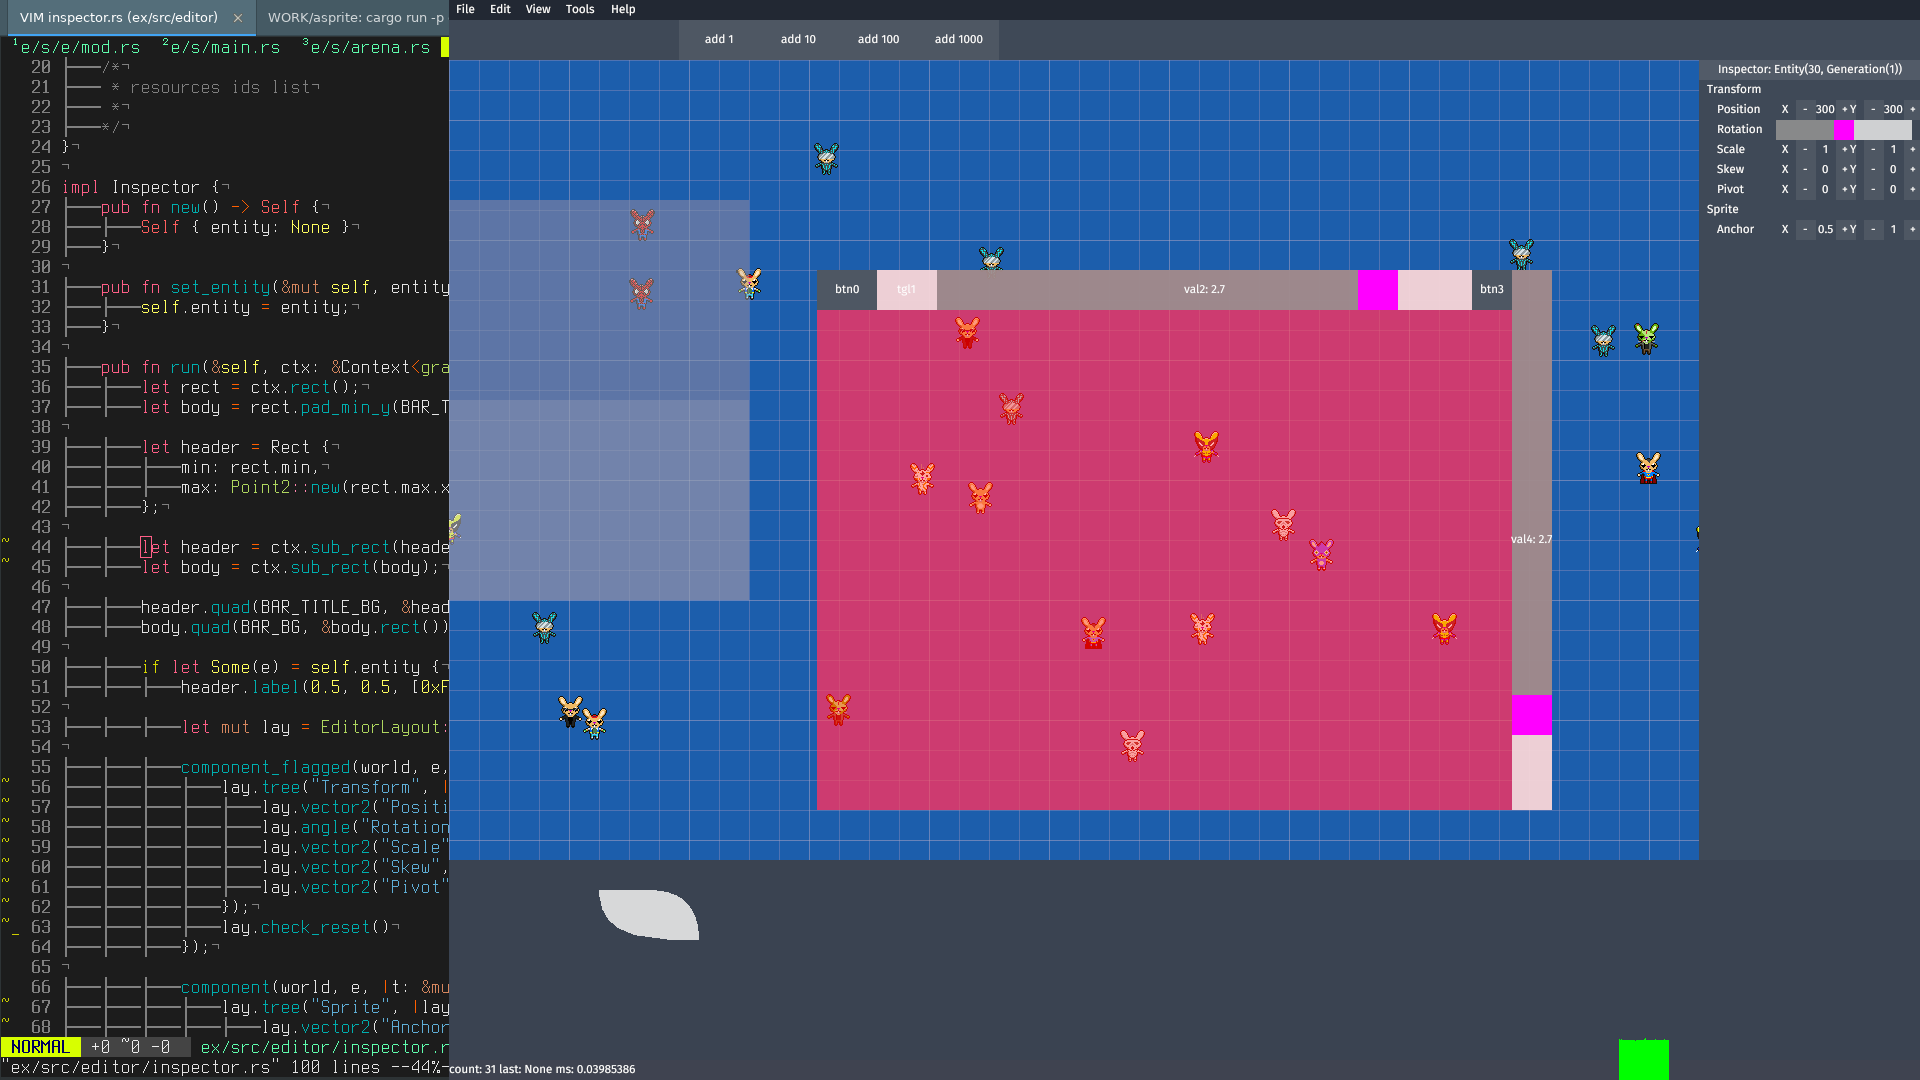Click the Position X minus stepper
This screenshot has width=1920, height=1080.
(x=1805, y=109)
